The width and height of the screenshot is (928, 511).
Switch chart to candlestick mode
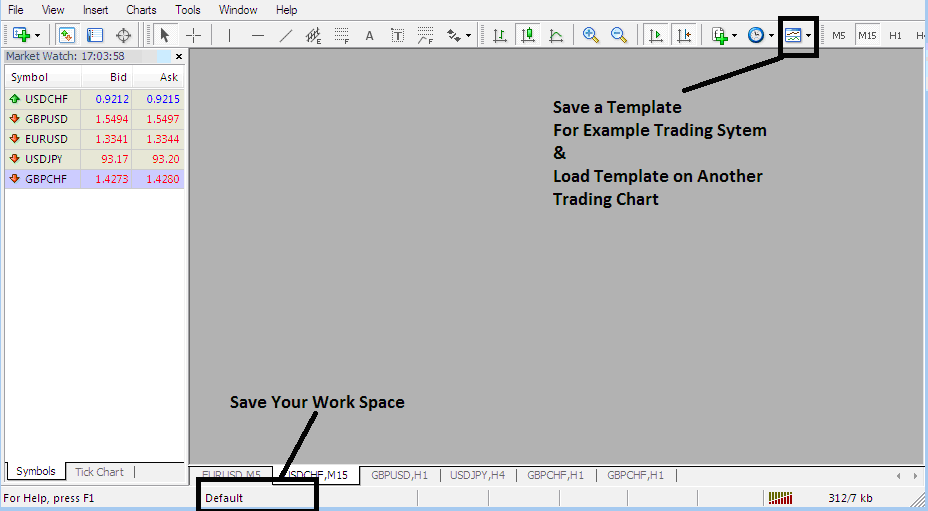coord(528,35)
